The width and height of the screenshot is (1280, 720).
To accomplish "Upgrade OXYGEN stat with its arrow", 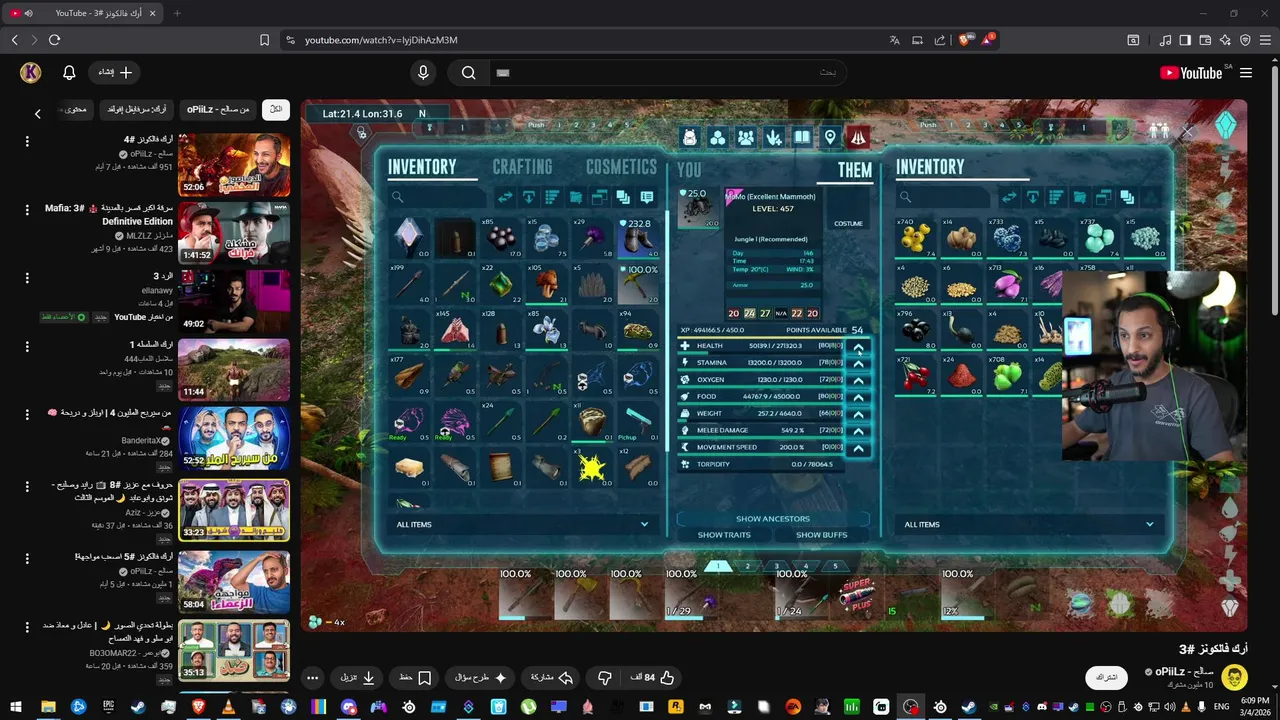I will coord(858,380).
